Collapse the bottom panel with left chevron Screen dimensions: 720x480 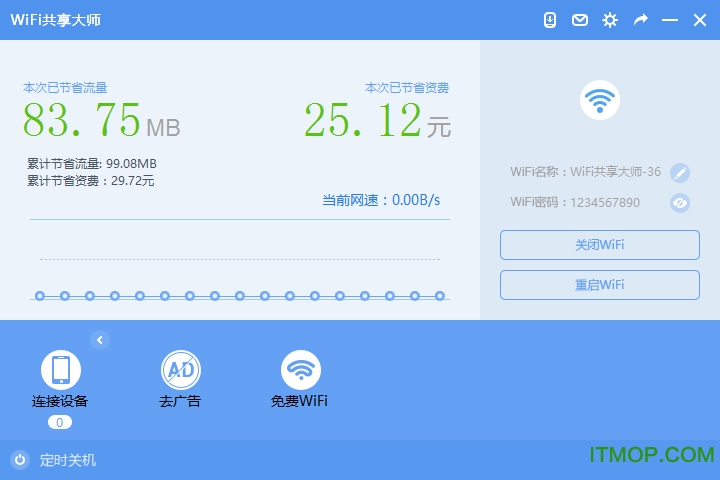click(x=100, y=340)
